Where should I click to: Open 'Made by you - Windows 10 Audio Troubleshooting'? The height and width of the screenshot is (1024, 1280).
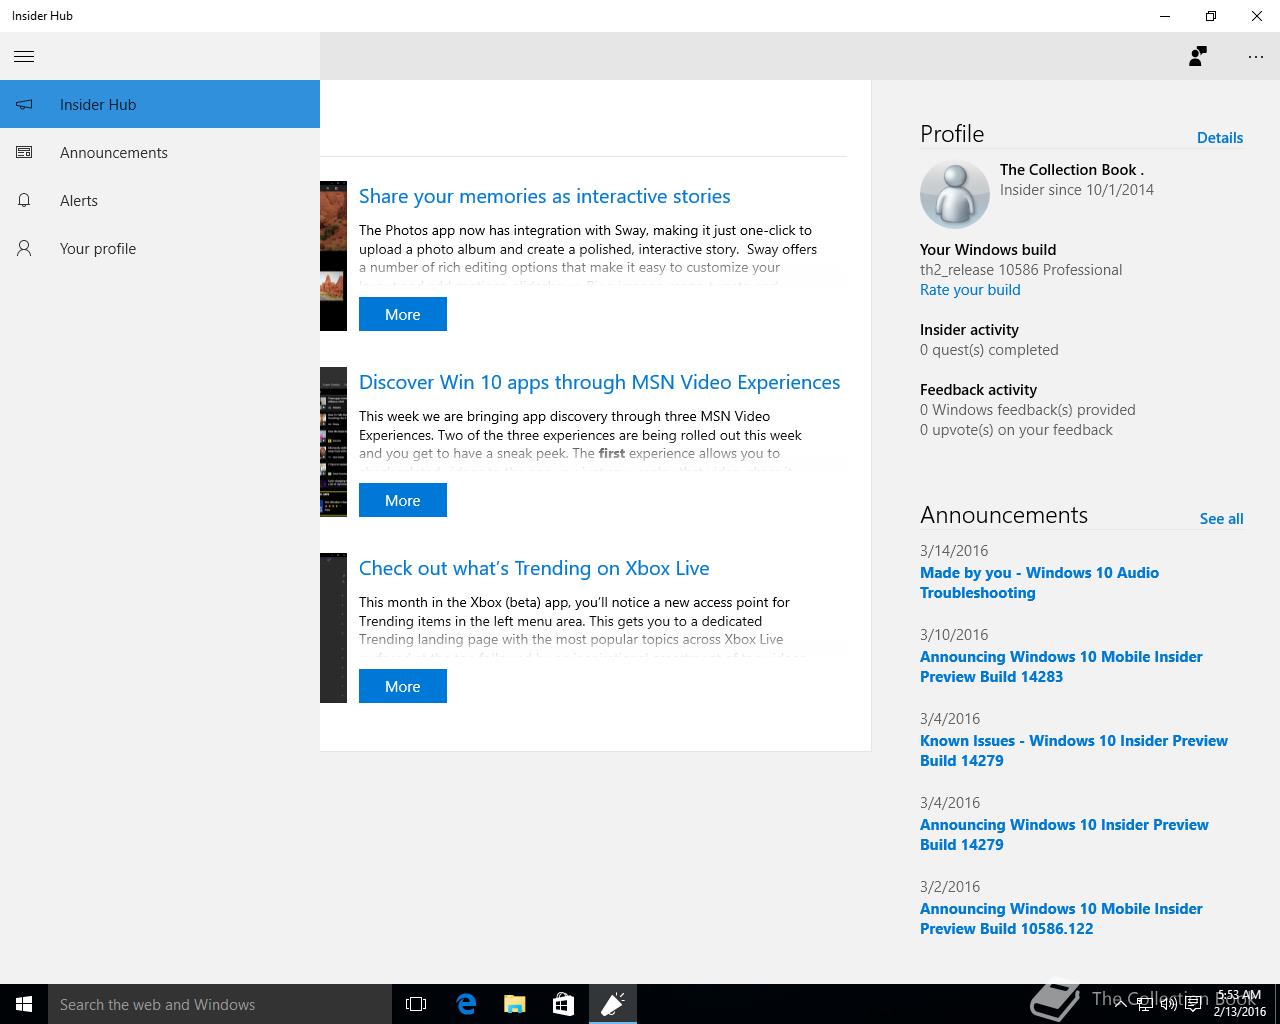(x=1039, y=583)
